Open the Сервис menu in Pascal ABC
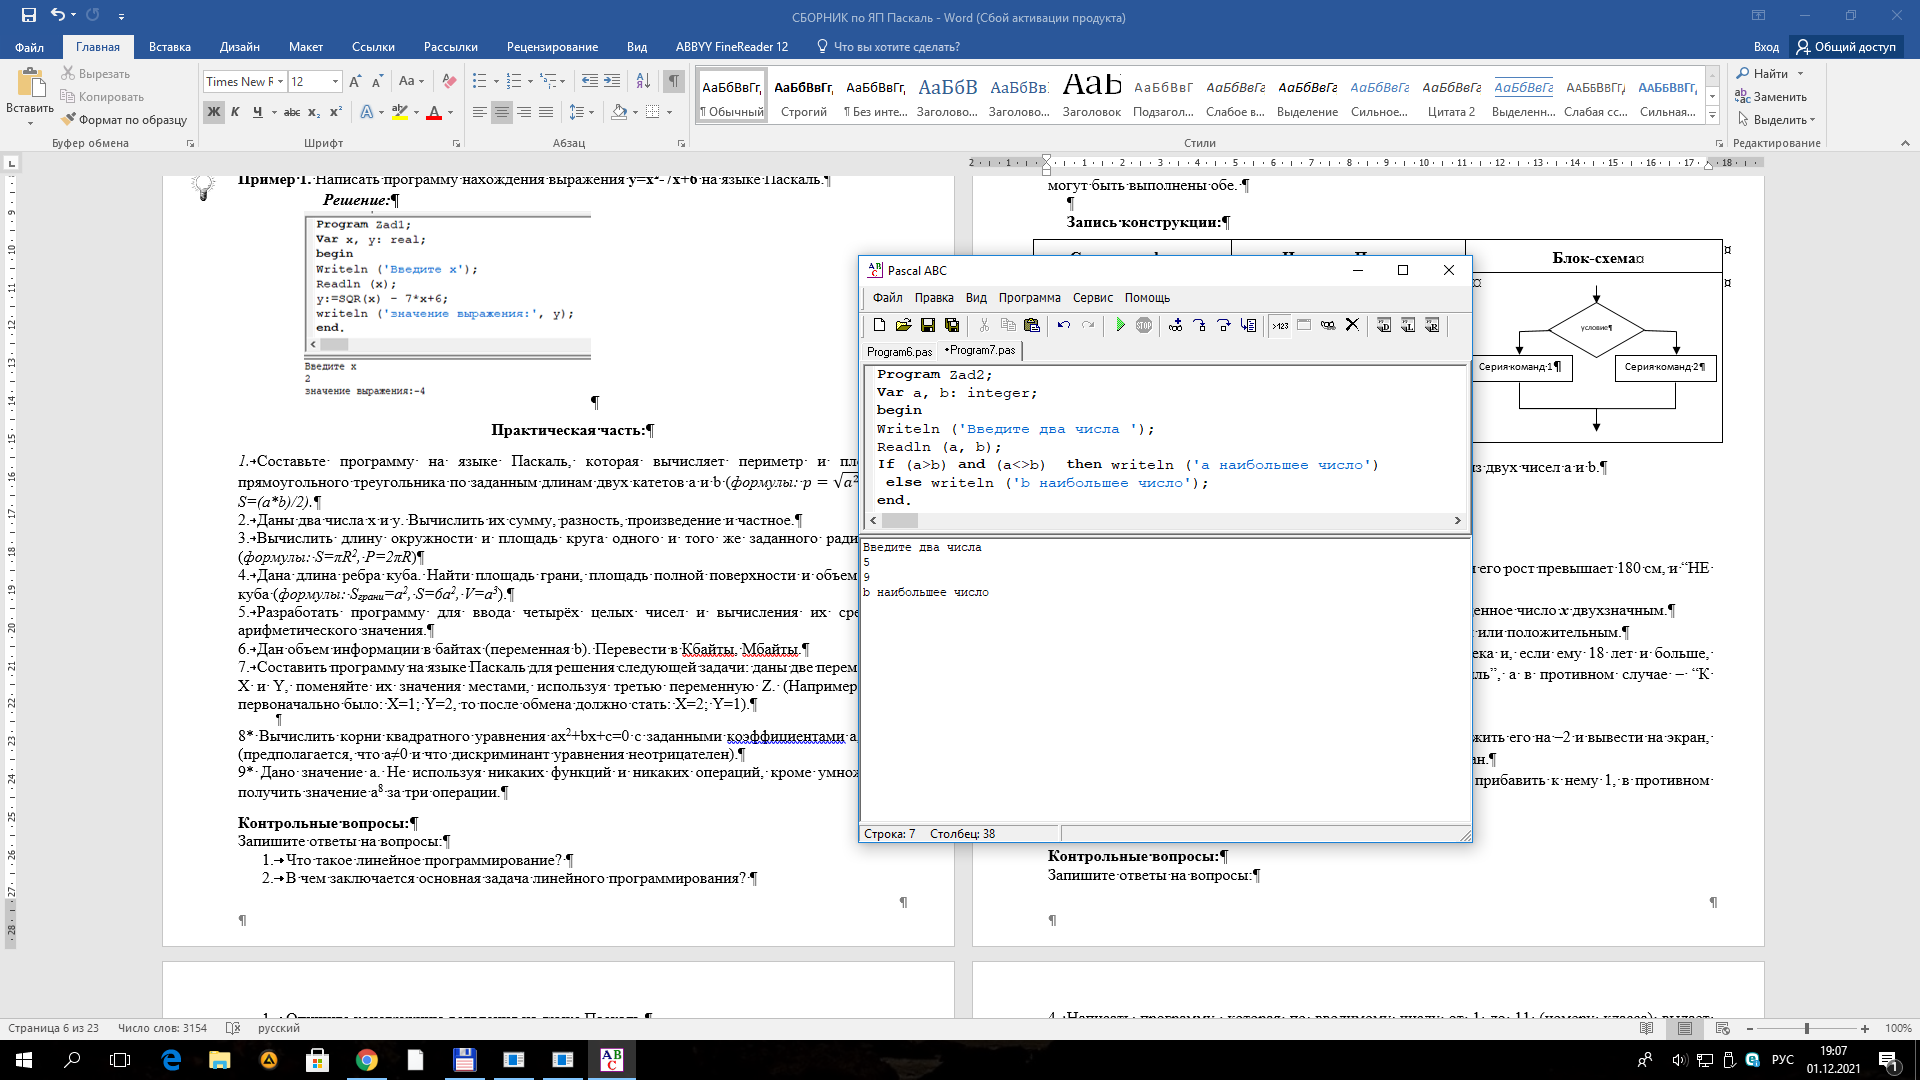1920x1080 pixels. pos(1093,298)
